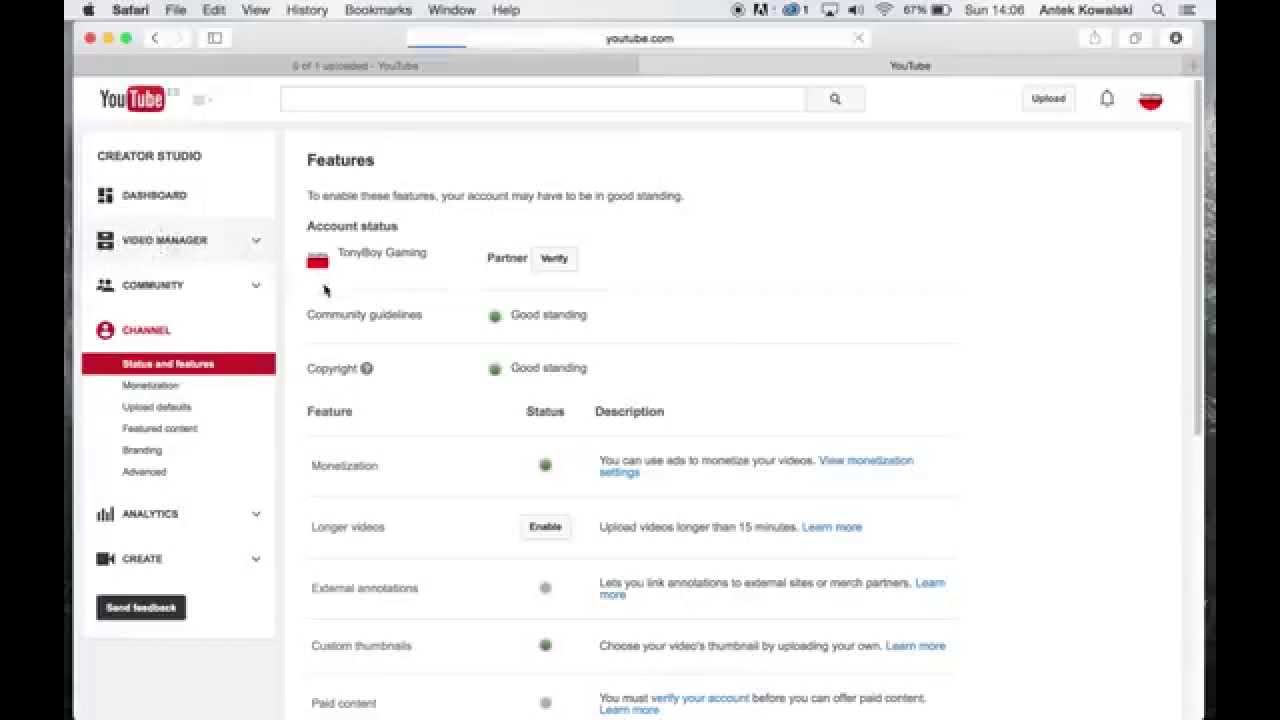This screenshot has height=720, width=1280.
Task: Open the Safari History menu
Action: pyautogui.click(x=307, y=10)
